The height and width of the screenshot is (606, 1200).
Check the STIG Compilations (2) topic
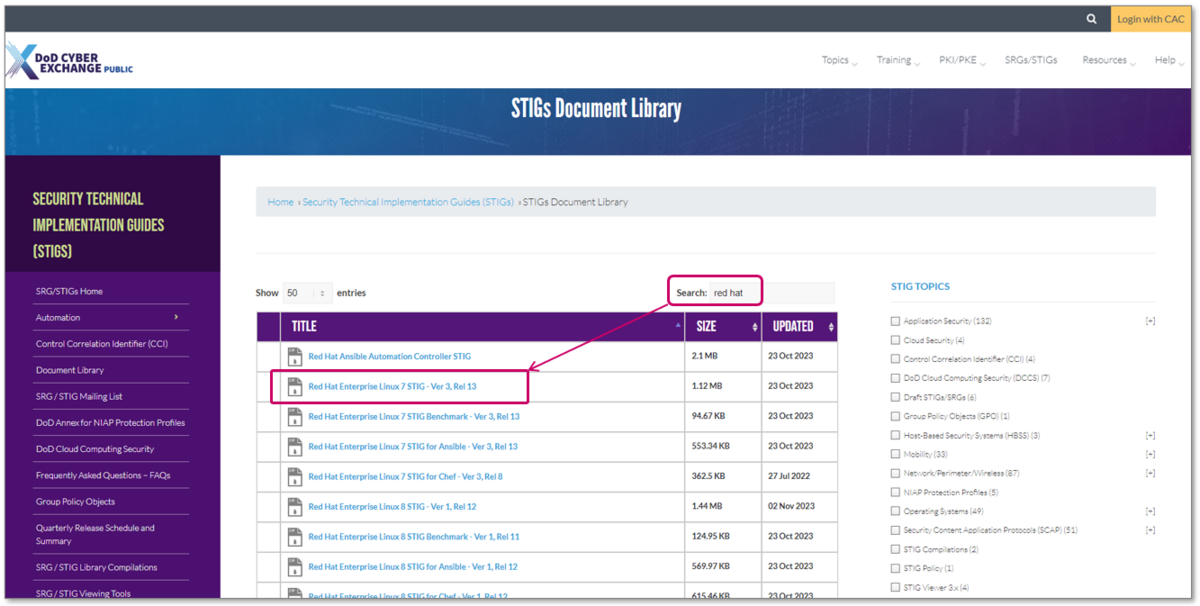click(895, 549)
